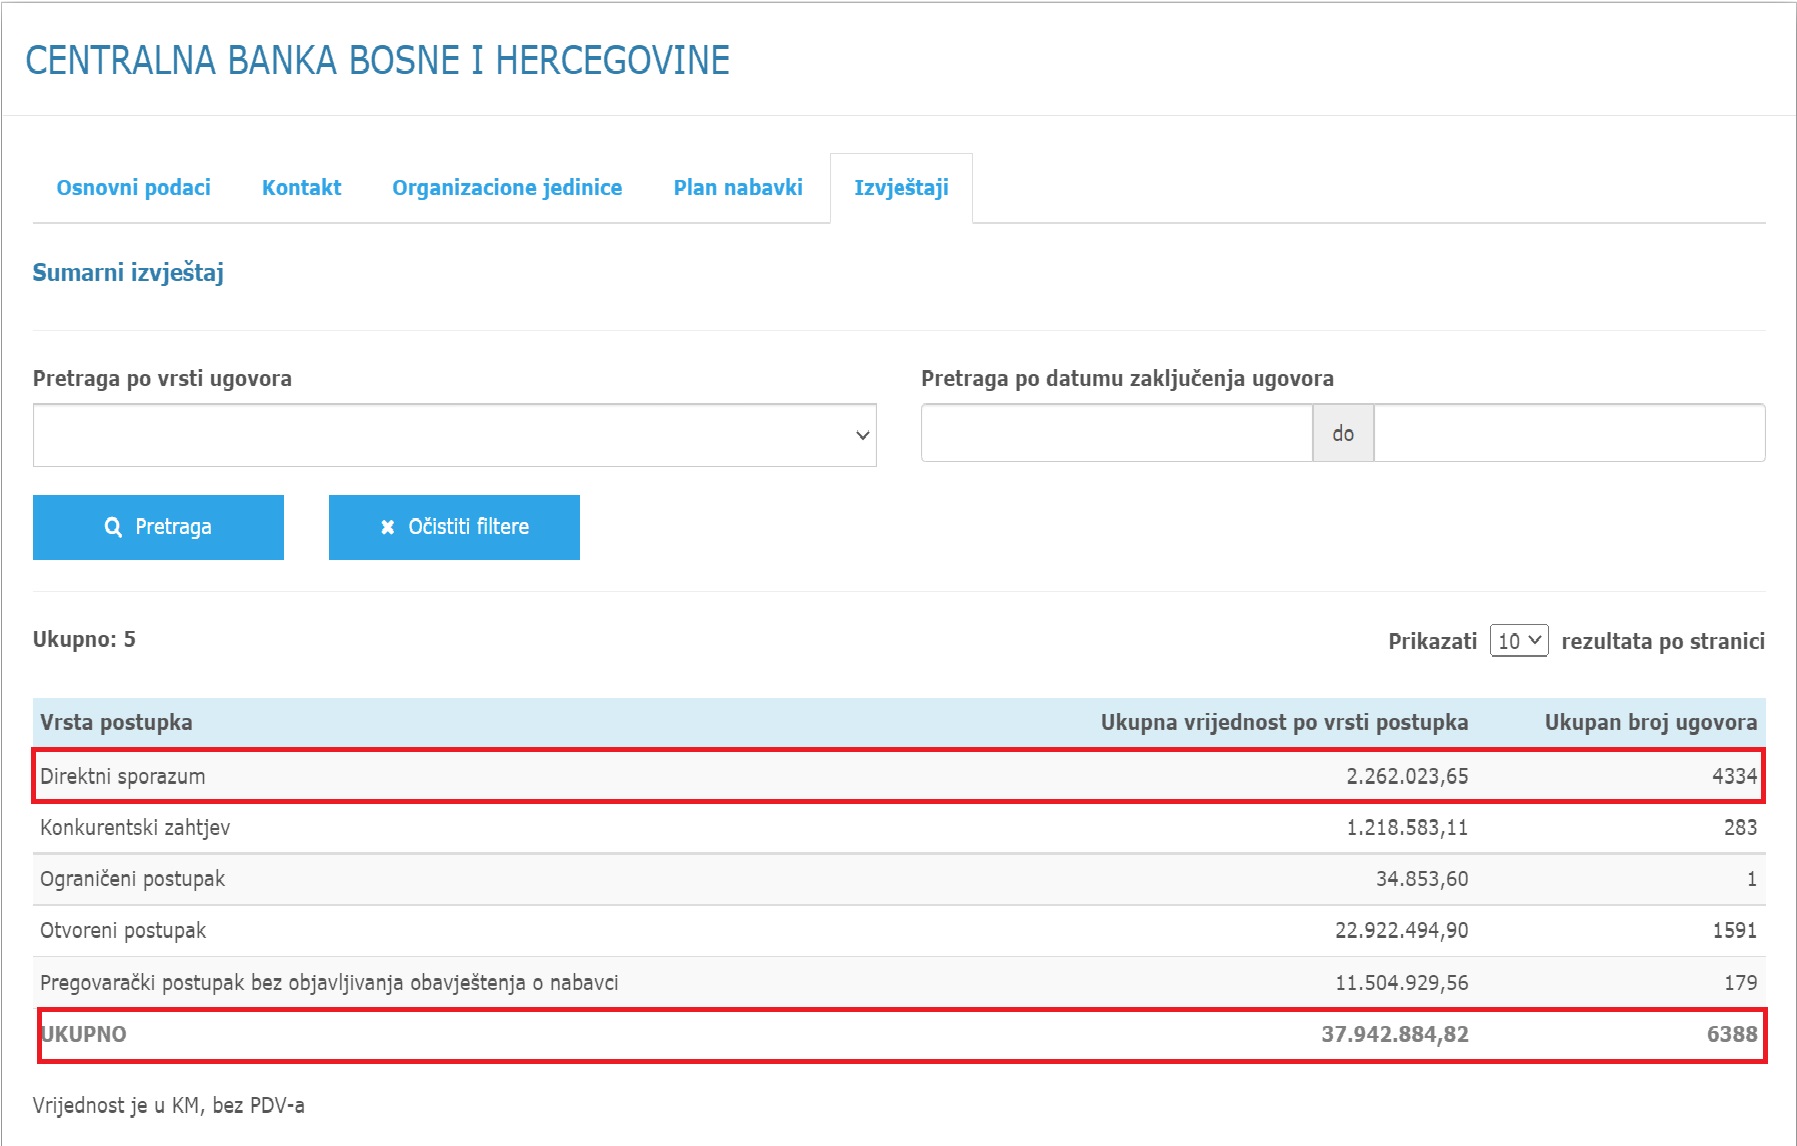Click contract count 4334
Viewport: 1797px width, 1146px height.
[x=1734, y=776]
